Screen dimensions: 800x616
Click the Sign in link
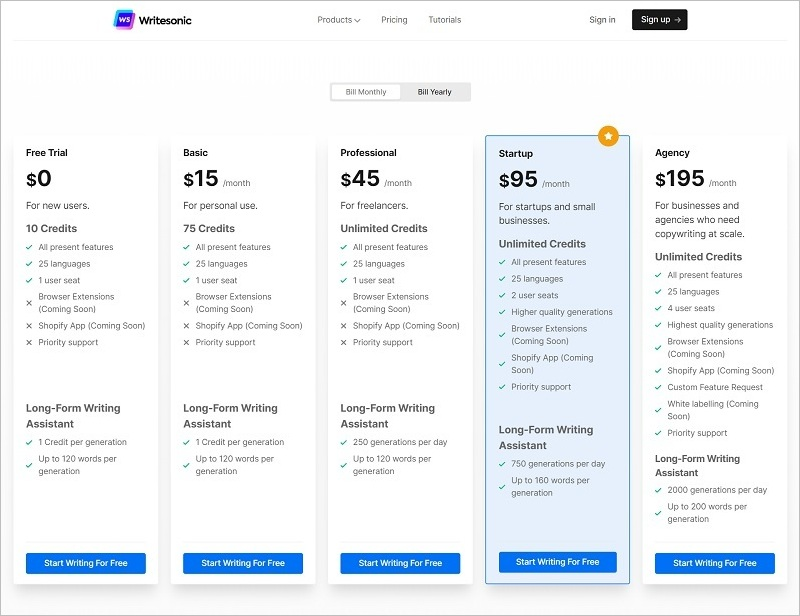tap(602, 20)
